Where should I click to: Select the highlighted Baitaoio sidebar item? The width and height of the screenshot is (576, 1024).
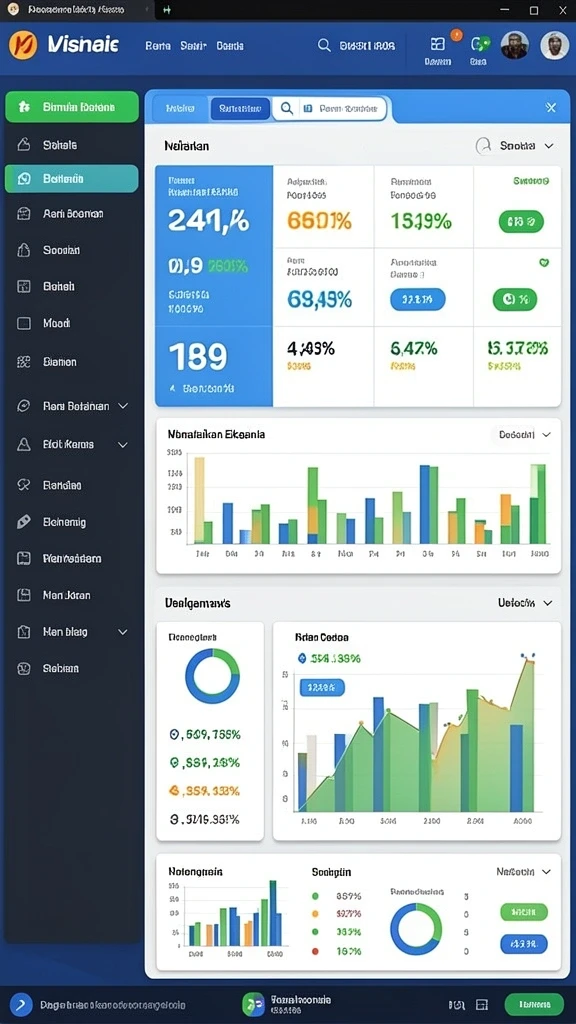71,178
